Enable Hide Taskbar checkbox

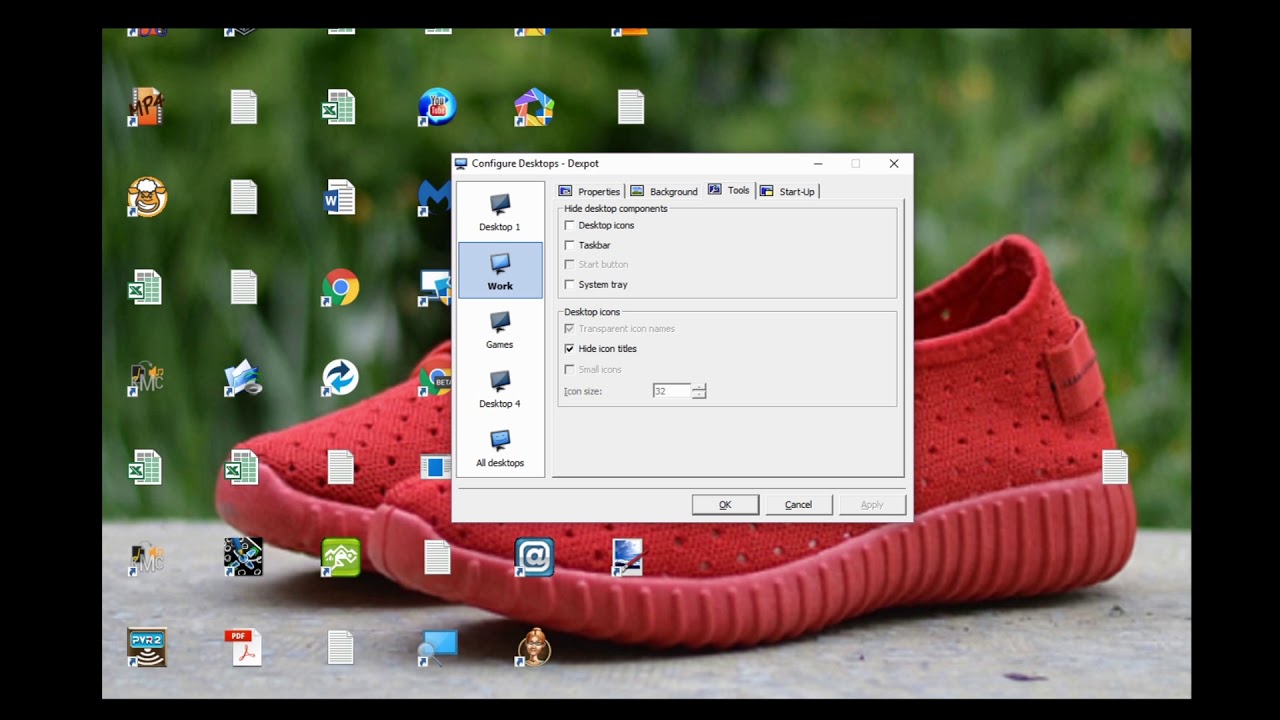click(x=570, y=245)
